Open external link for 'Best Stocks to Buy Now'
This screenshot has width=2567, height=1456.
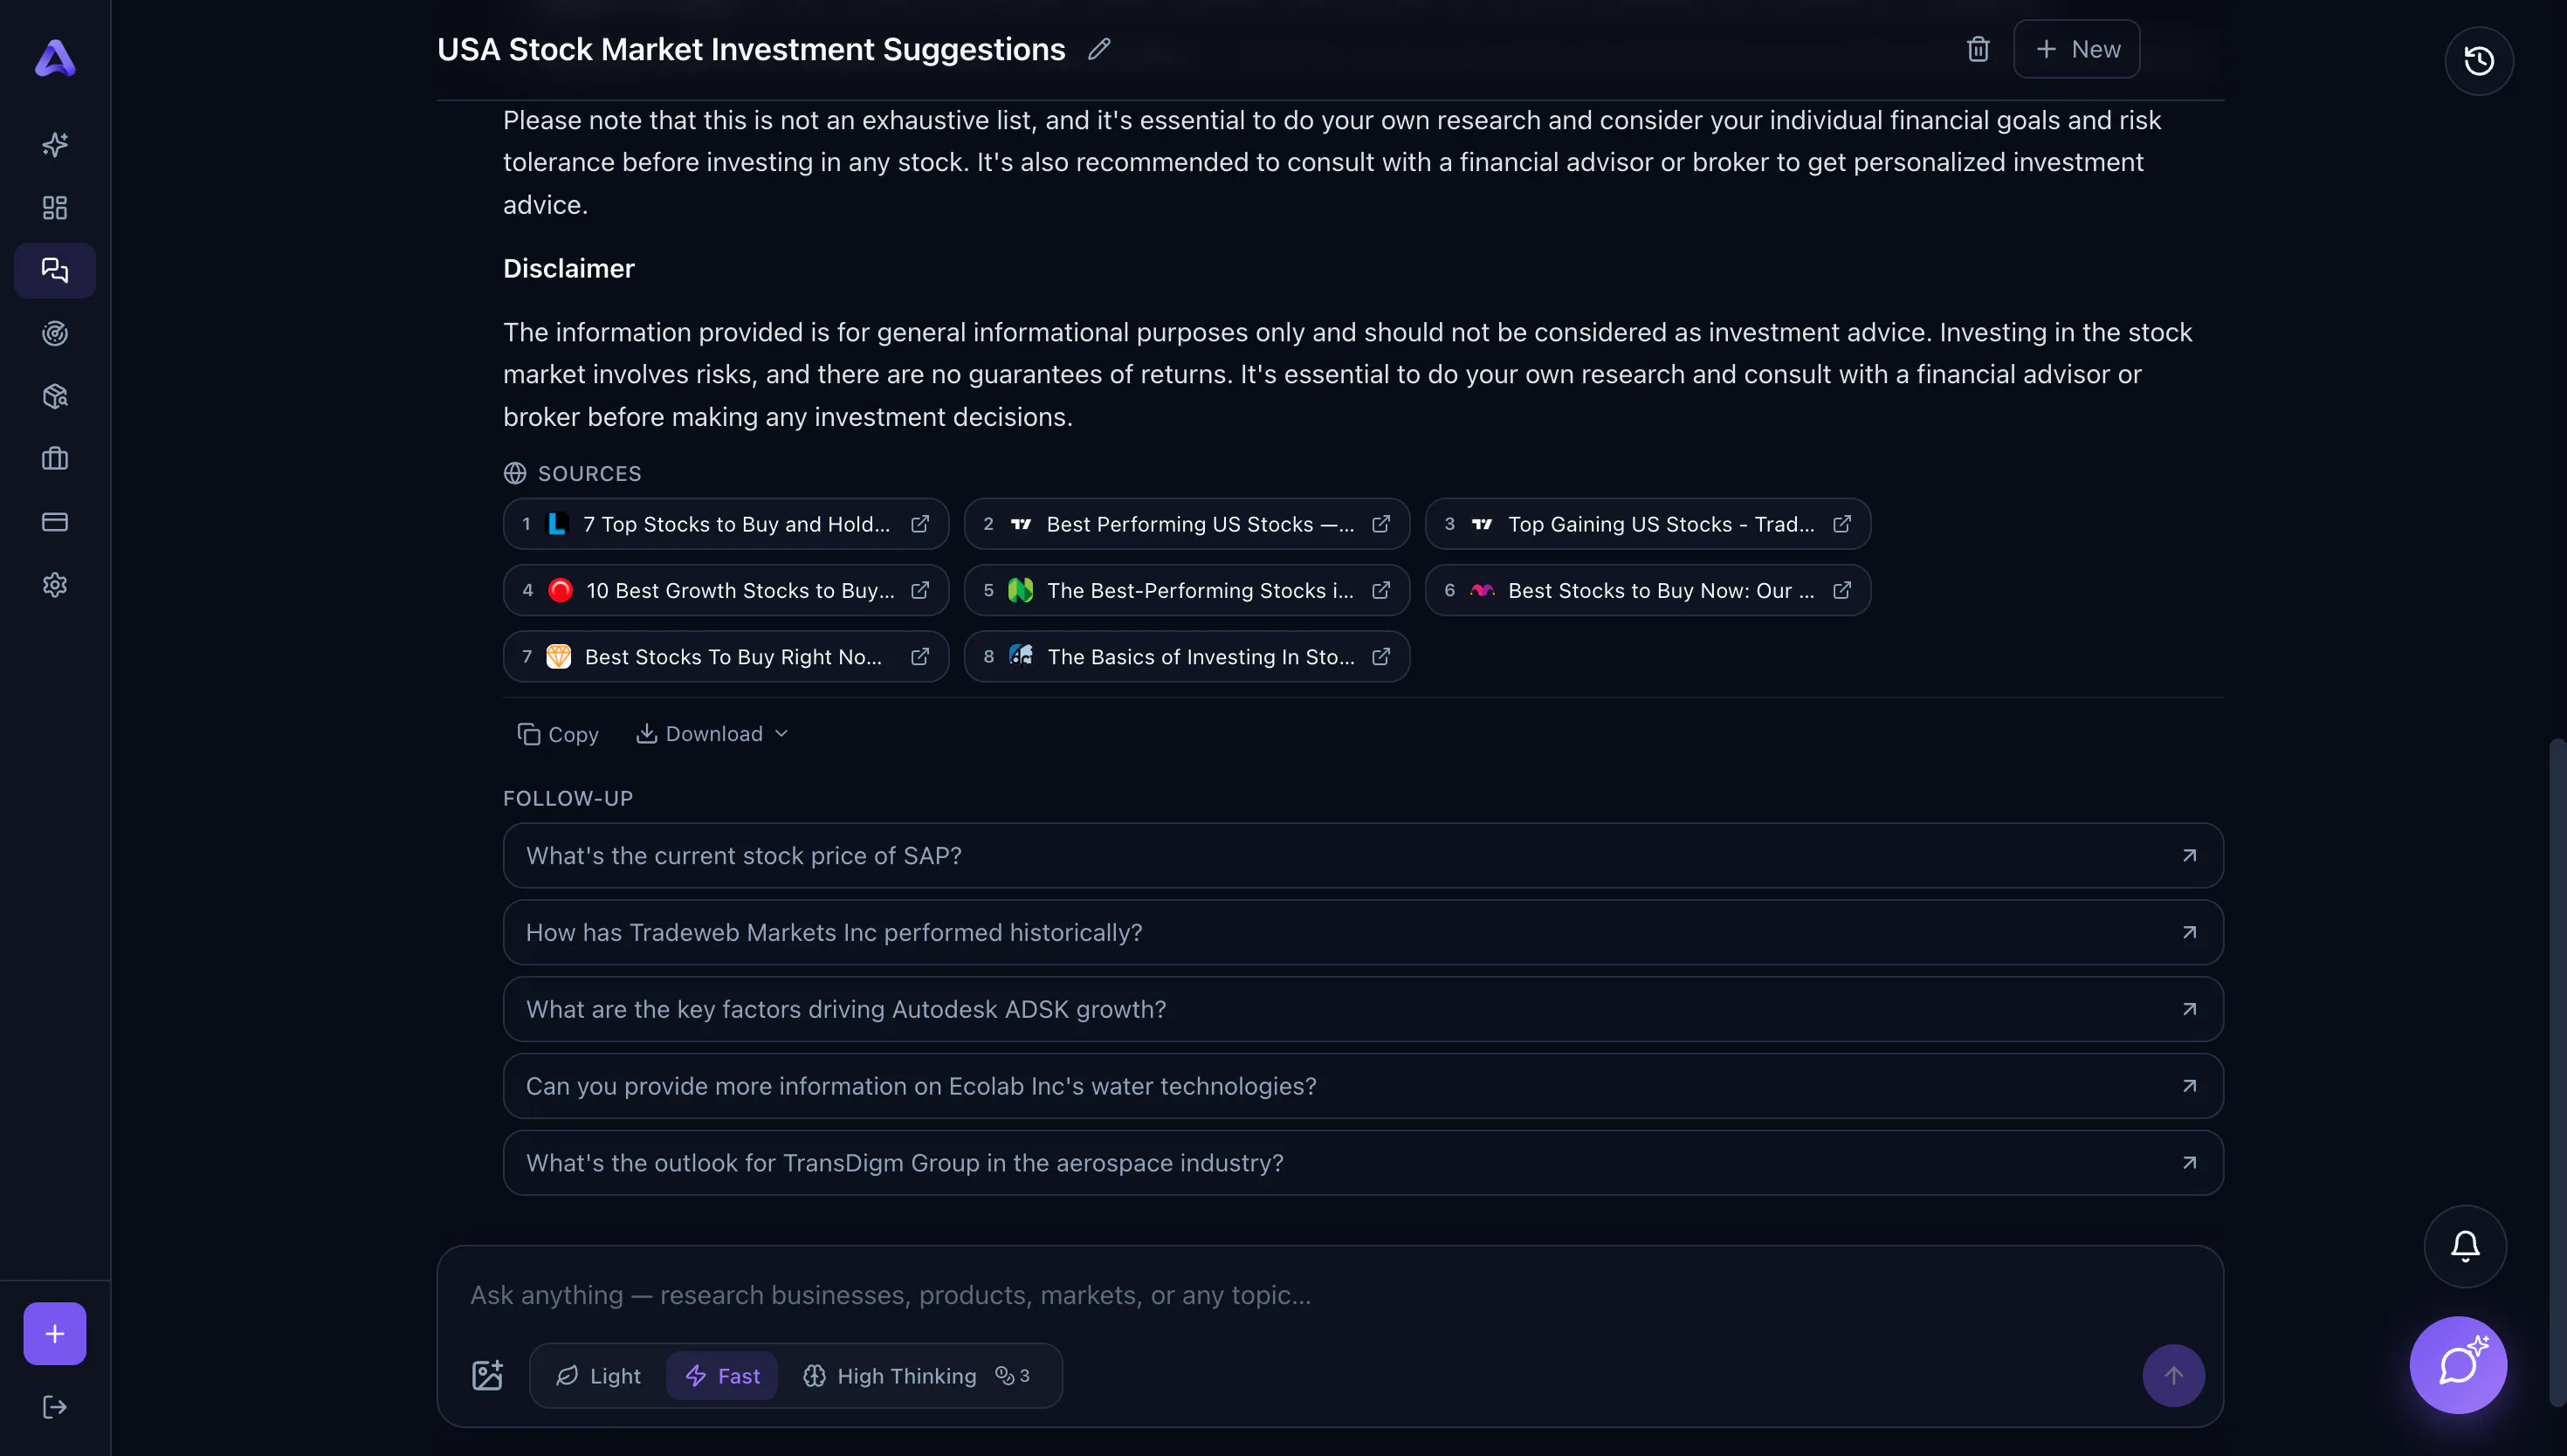click(1842, 590)
